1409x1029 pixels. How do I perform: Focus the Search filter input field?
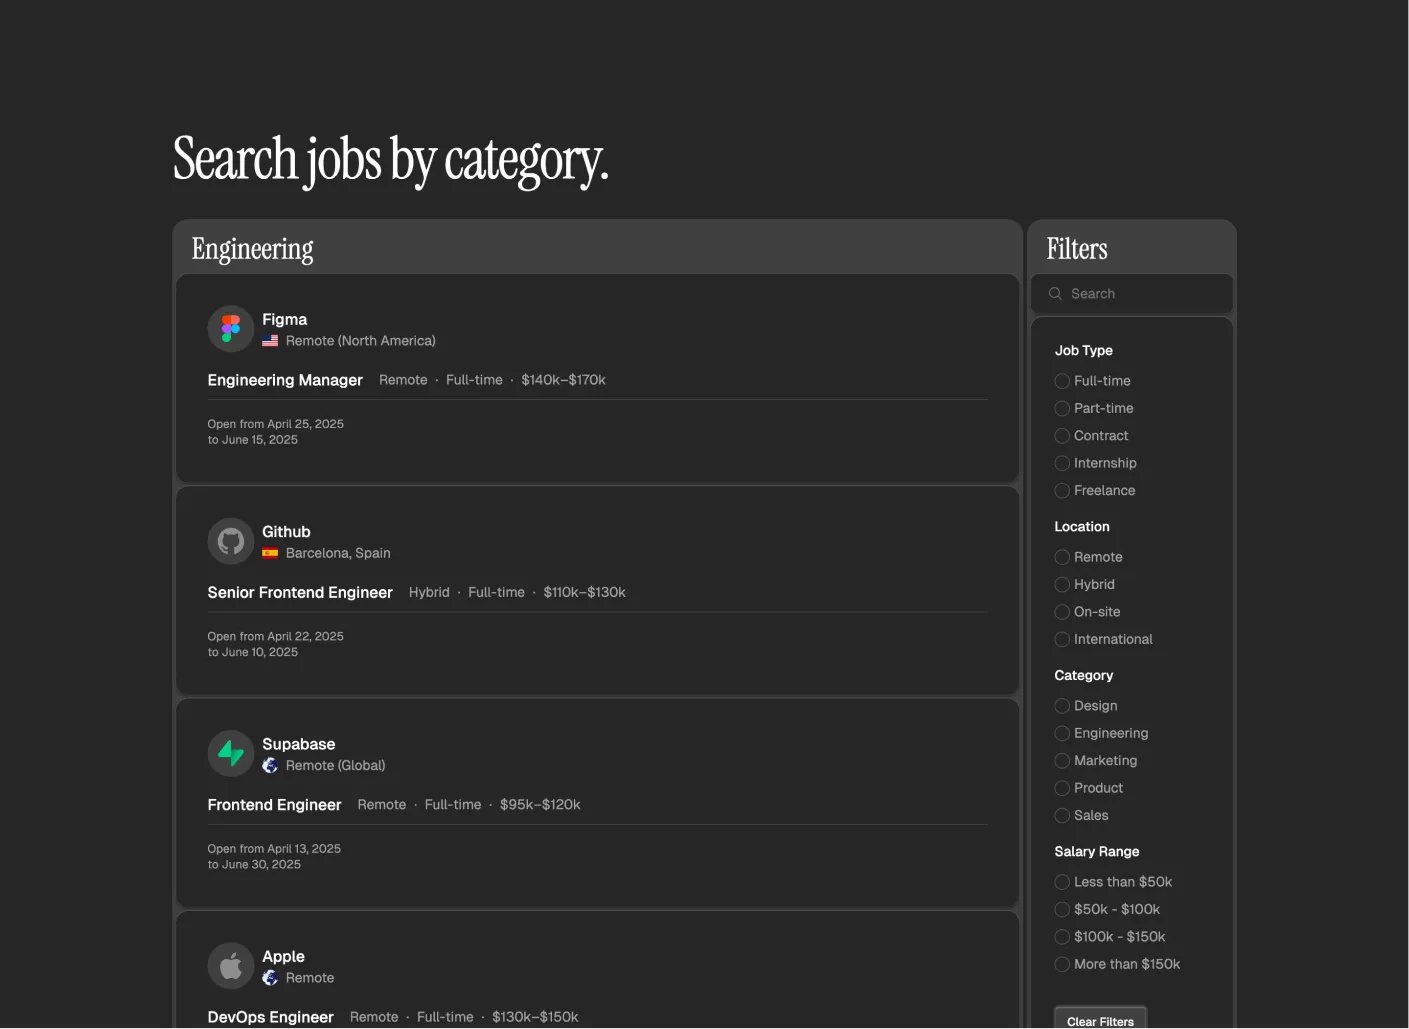1132,294
